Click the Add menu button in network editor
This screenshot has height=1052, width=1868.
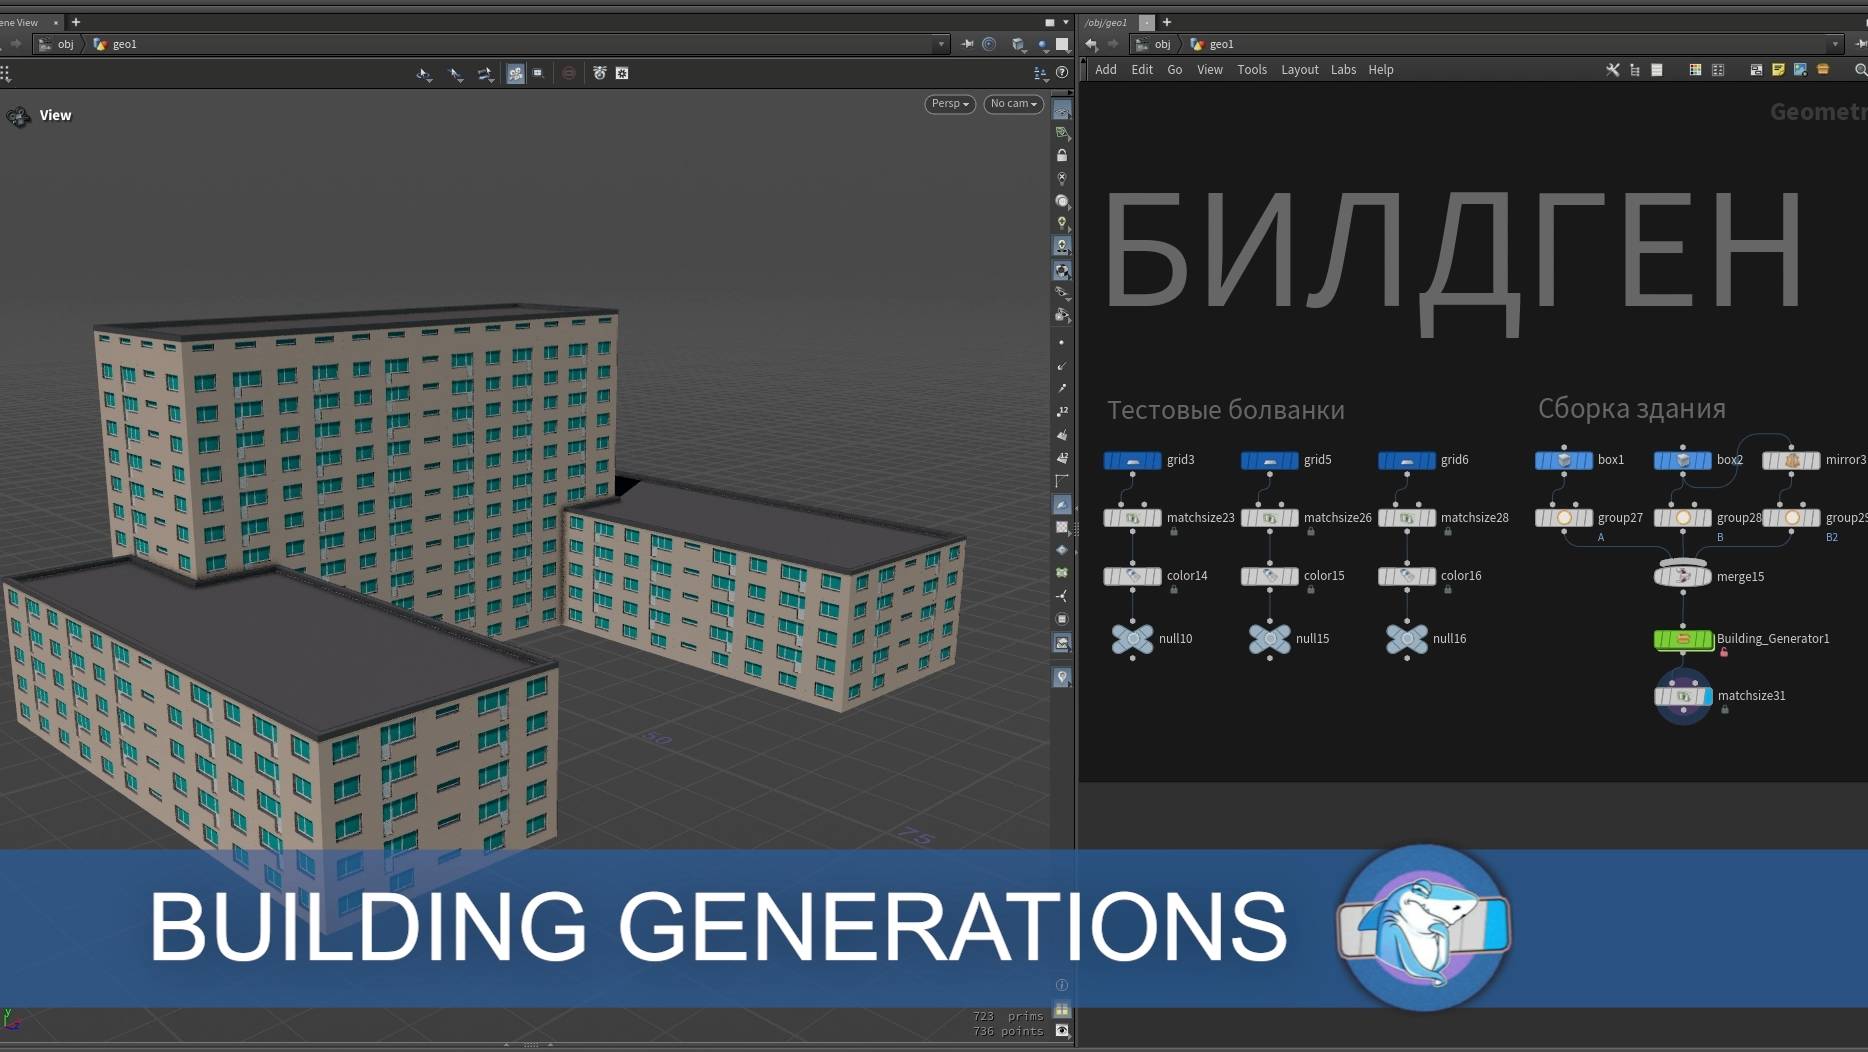[x=1105, y=69]
